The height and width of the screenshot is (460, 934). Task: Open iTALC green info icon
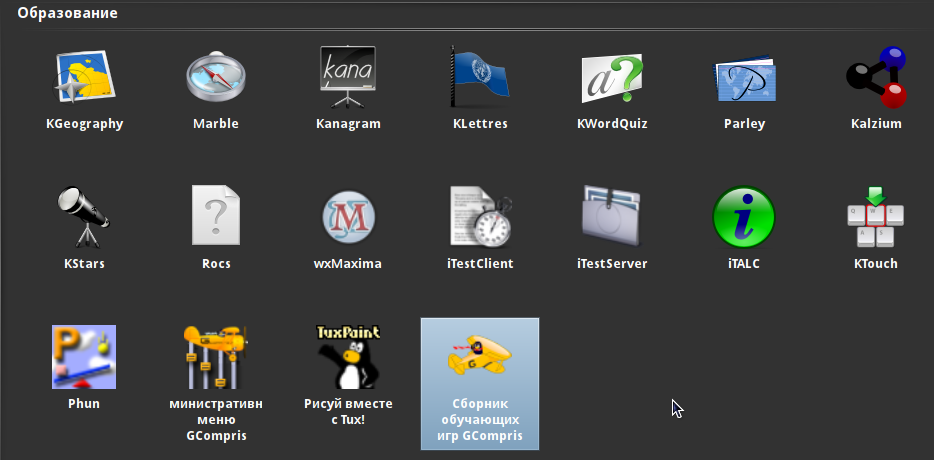pos(744,217)
